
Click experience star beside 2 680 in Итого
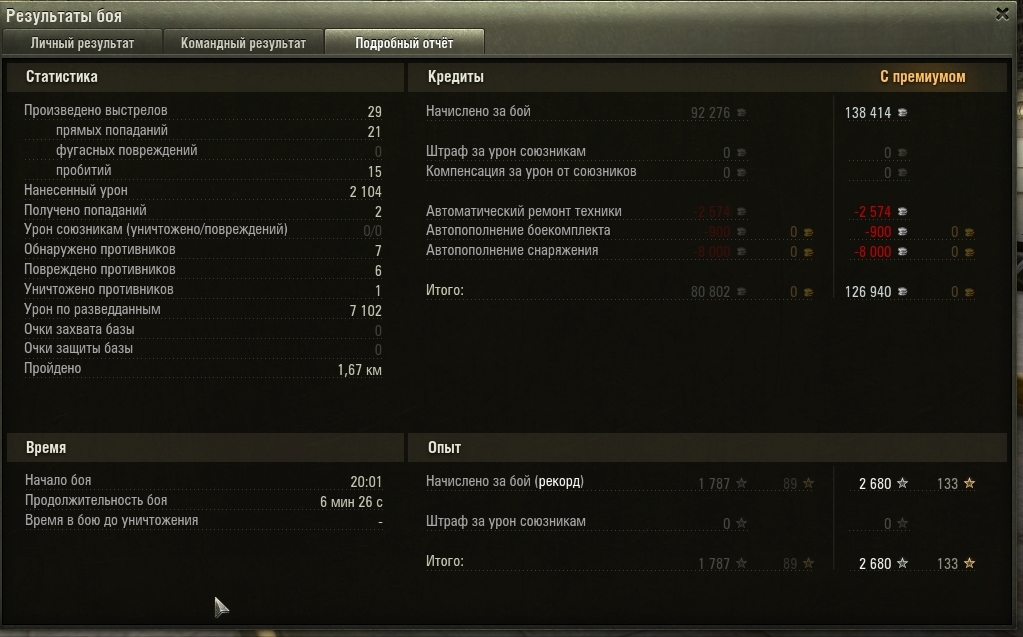click(x=902, y=563)
